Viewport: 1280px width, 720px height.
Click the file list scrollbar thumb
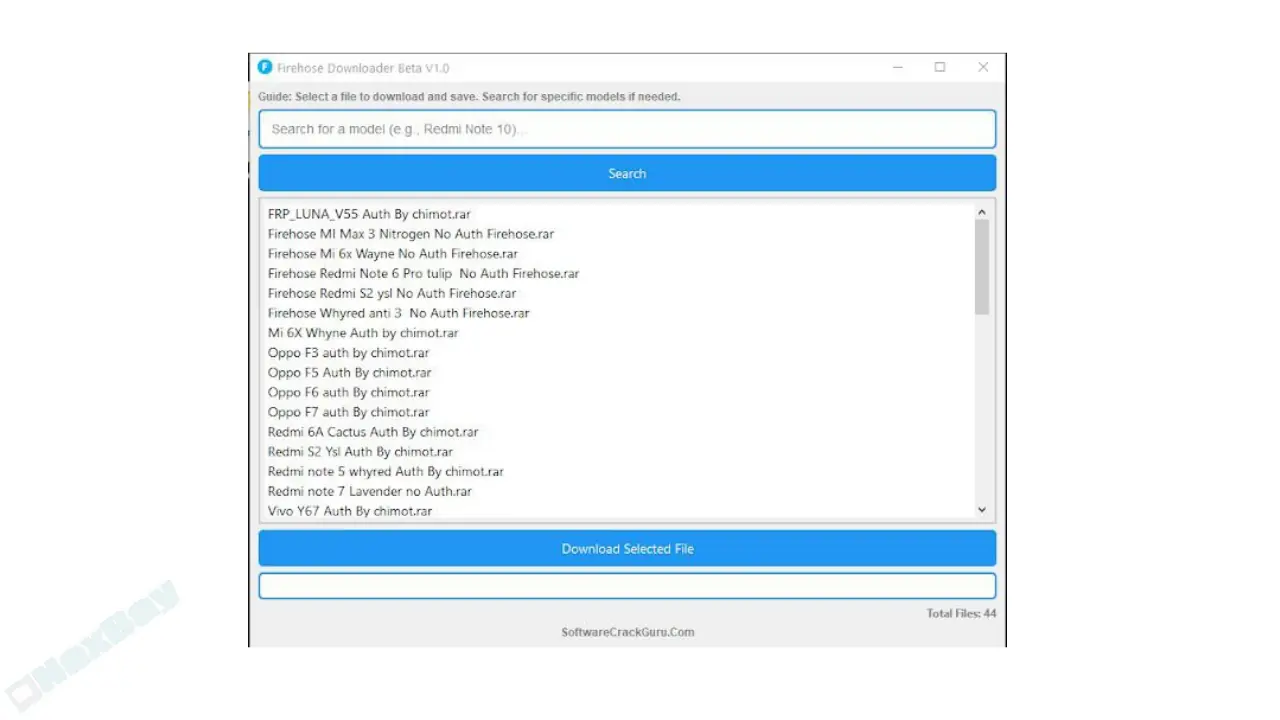point(981,266)
